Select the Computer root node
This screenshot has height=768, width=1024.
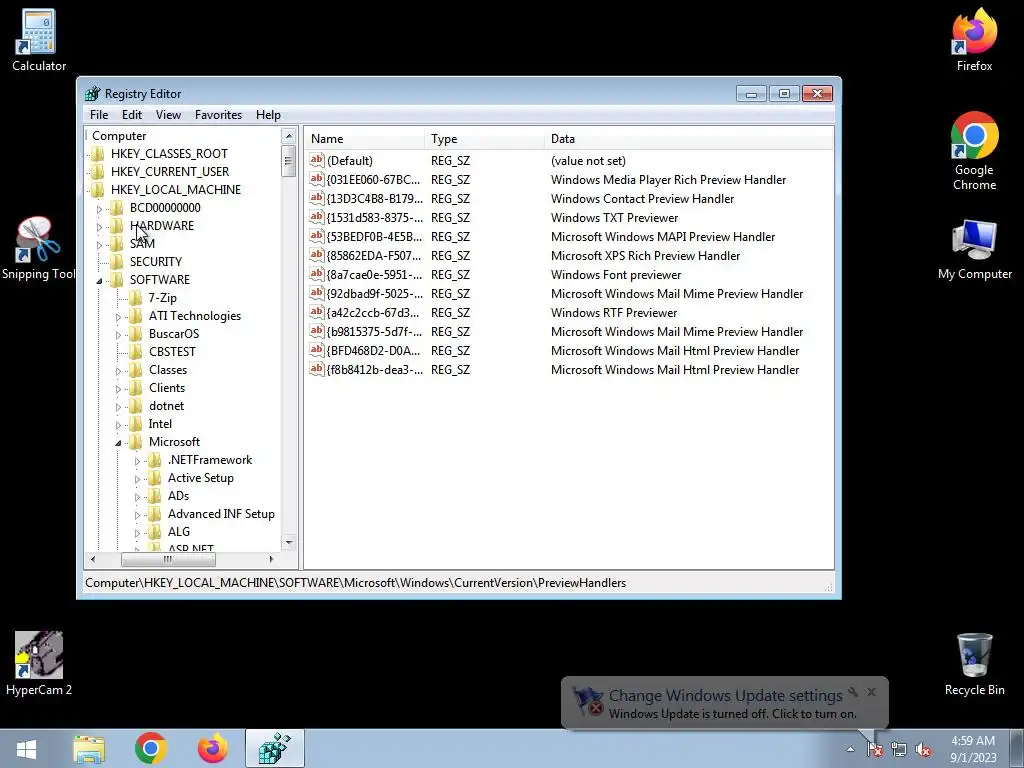(x=119, y=136)
